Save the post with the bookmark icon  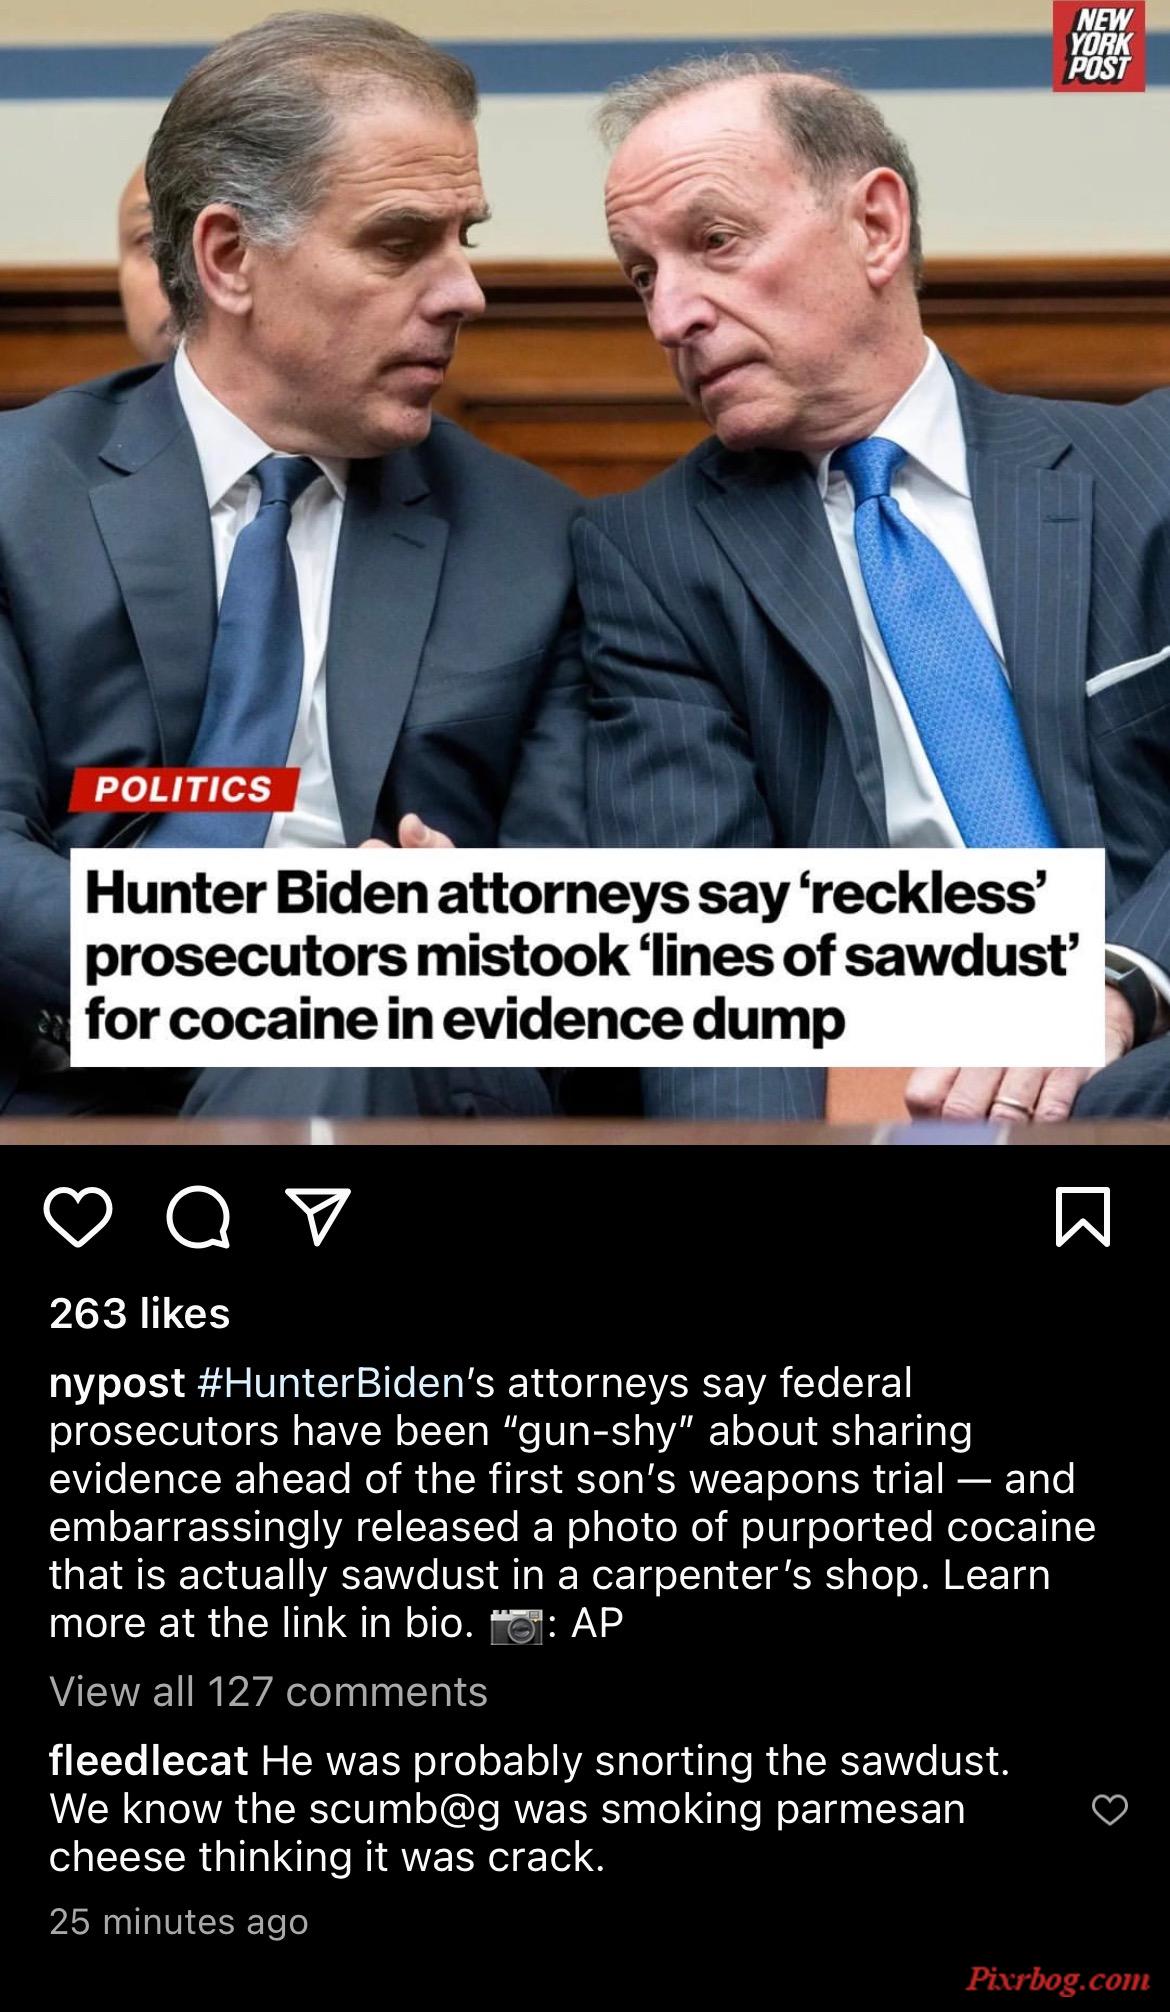[x=1083, y=1217]
